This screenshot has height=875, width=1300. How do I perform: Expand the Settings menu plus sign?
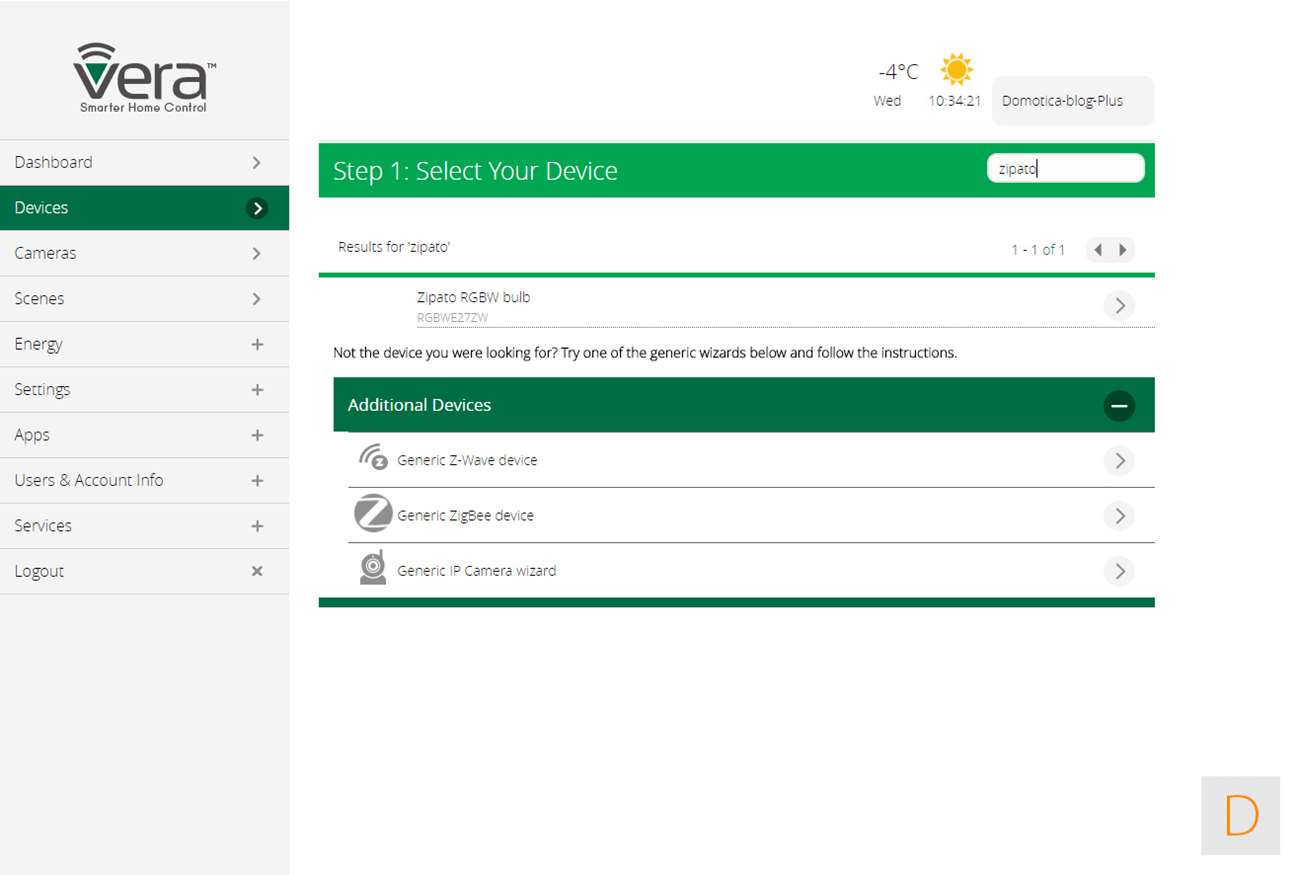257,390
